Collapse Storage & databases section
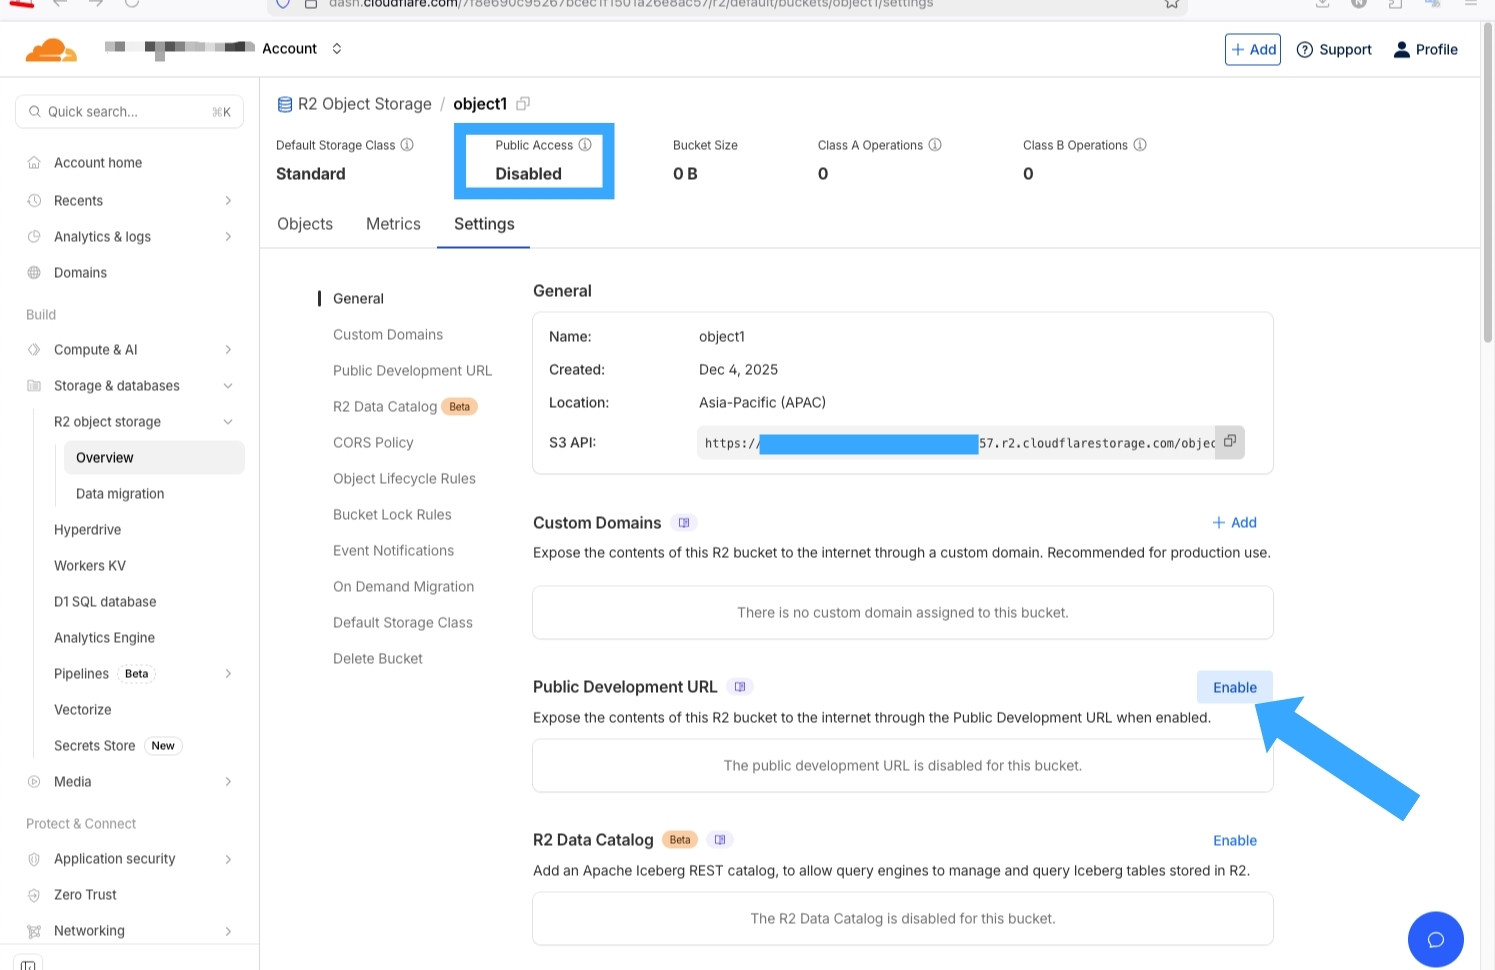This screenshot has height=970, width=1495. tap(228, 386)
